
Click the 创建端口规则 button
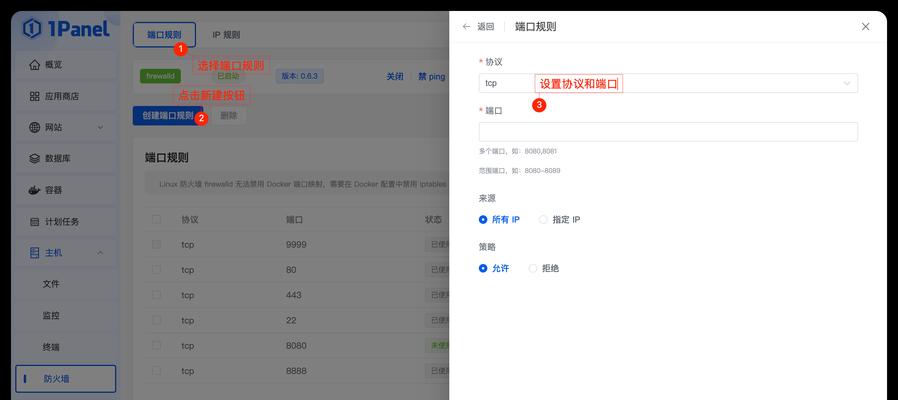[168, 115]
